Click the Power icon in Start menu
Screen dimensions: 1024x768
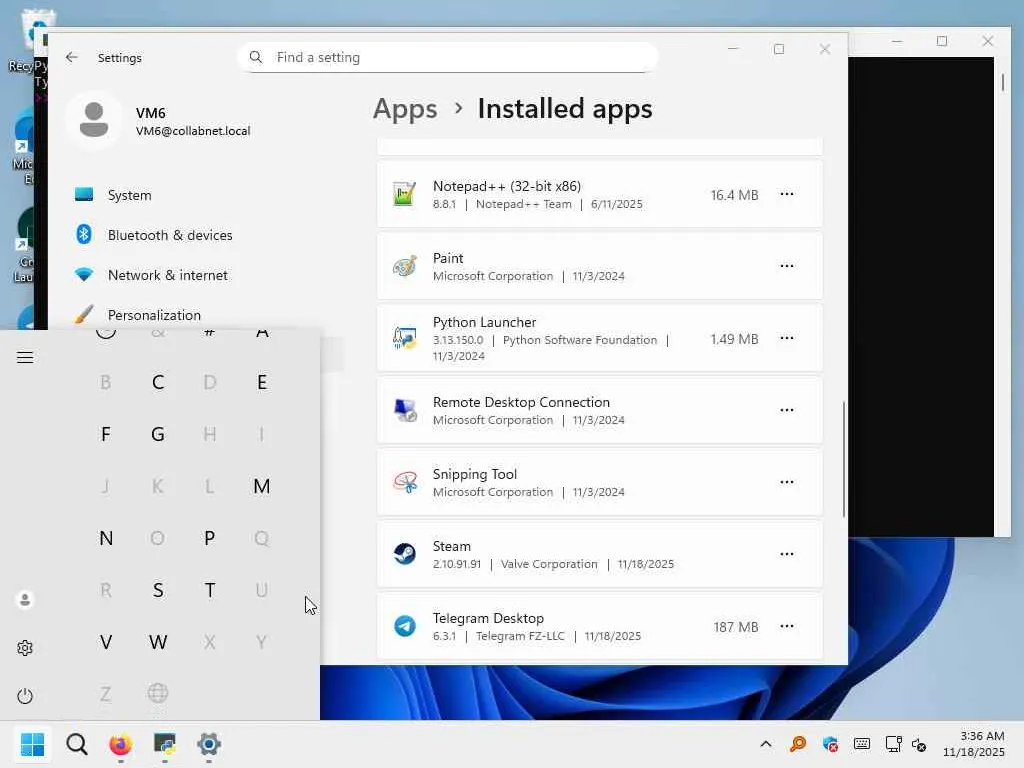25,696
